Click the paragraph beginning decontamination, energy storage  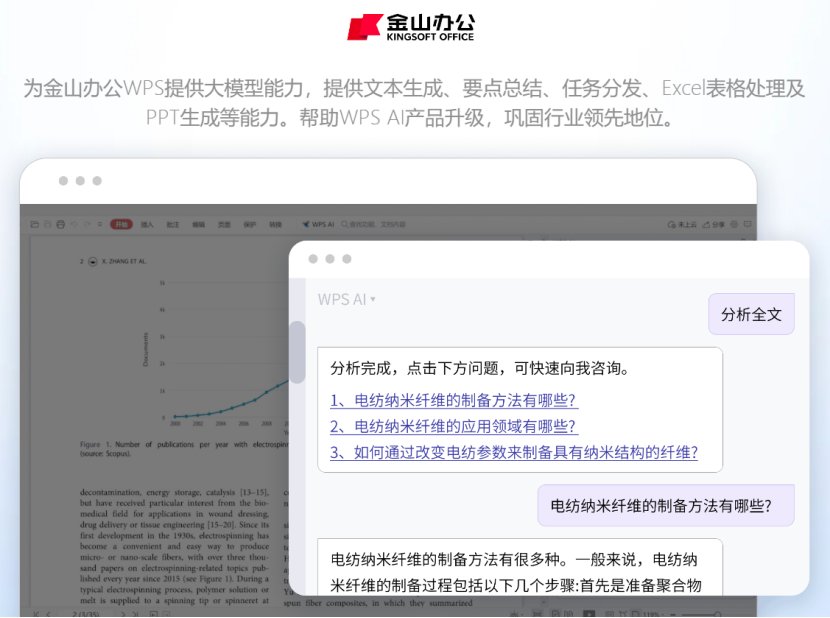click(175, 546)
